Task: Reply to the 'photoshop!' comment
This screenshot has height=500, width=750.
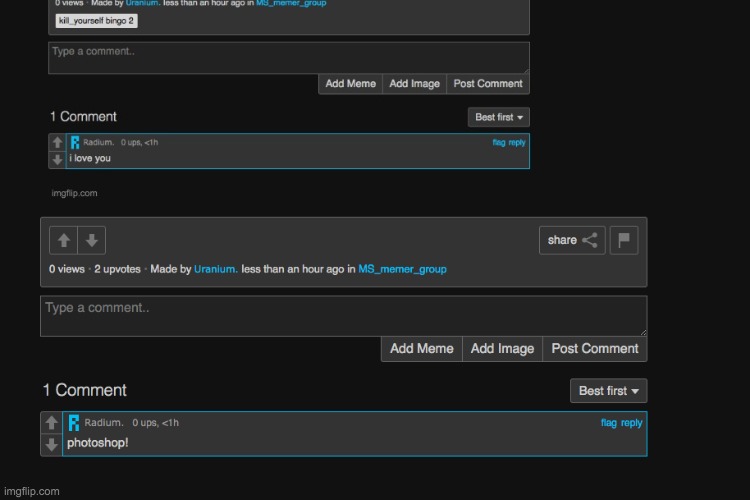Action: [632, 423]
